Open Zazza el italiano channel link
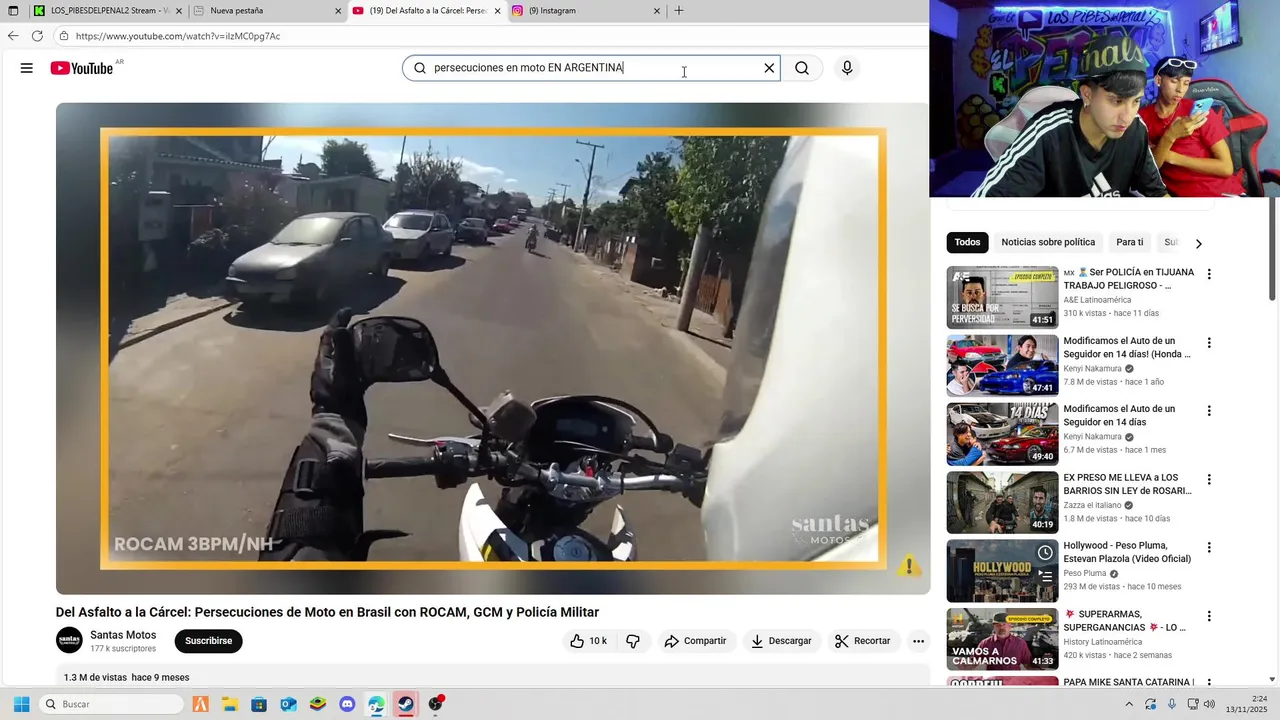The height and width of the screenshot is (720, 1280). click(x=1092, y=505)
